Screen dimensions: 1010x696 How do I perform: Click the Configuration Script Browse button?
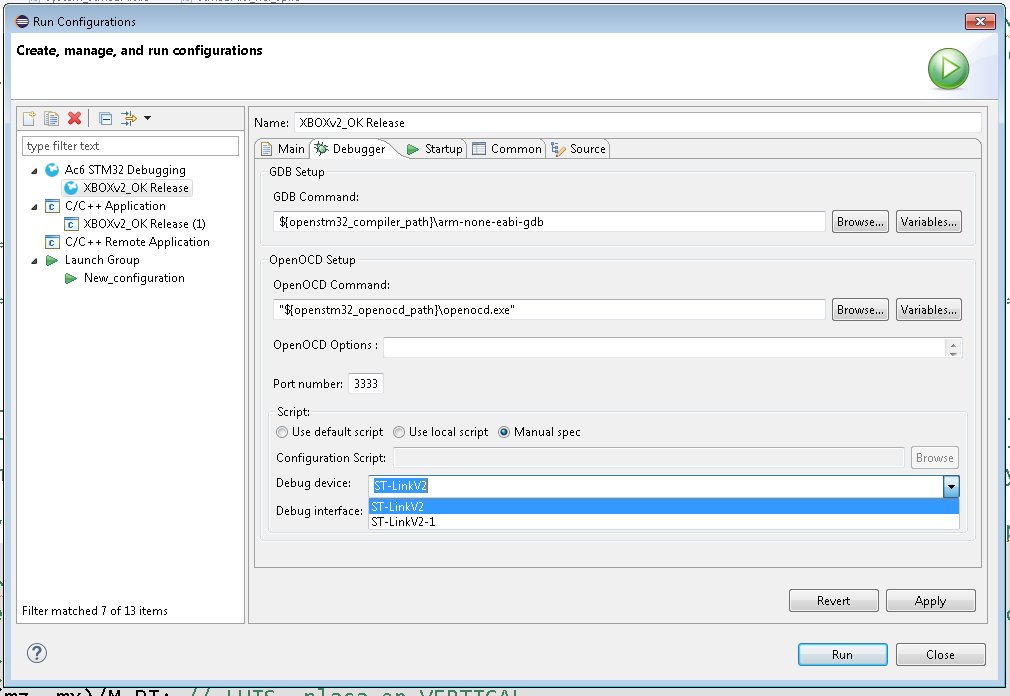(x=935, y=458)
